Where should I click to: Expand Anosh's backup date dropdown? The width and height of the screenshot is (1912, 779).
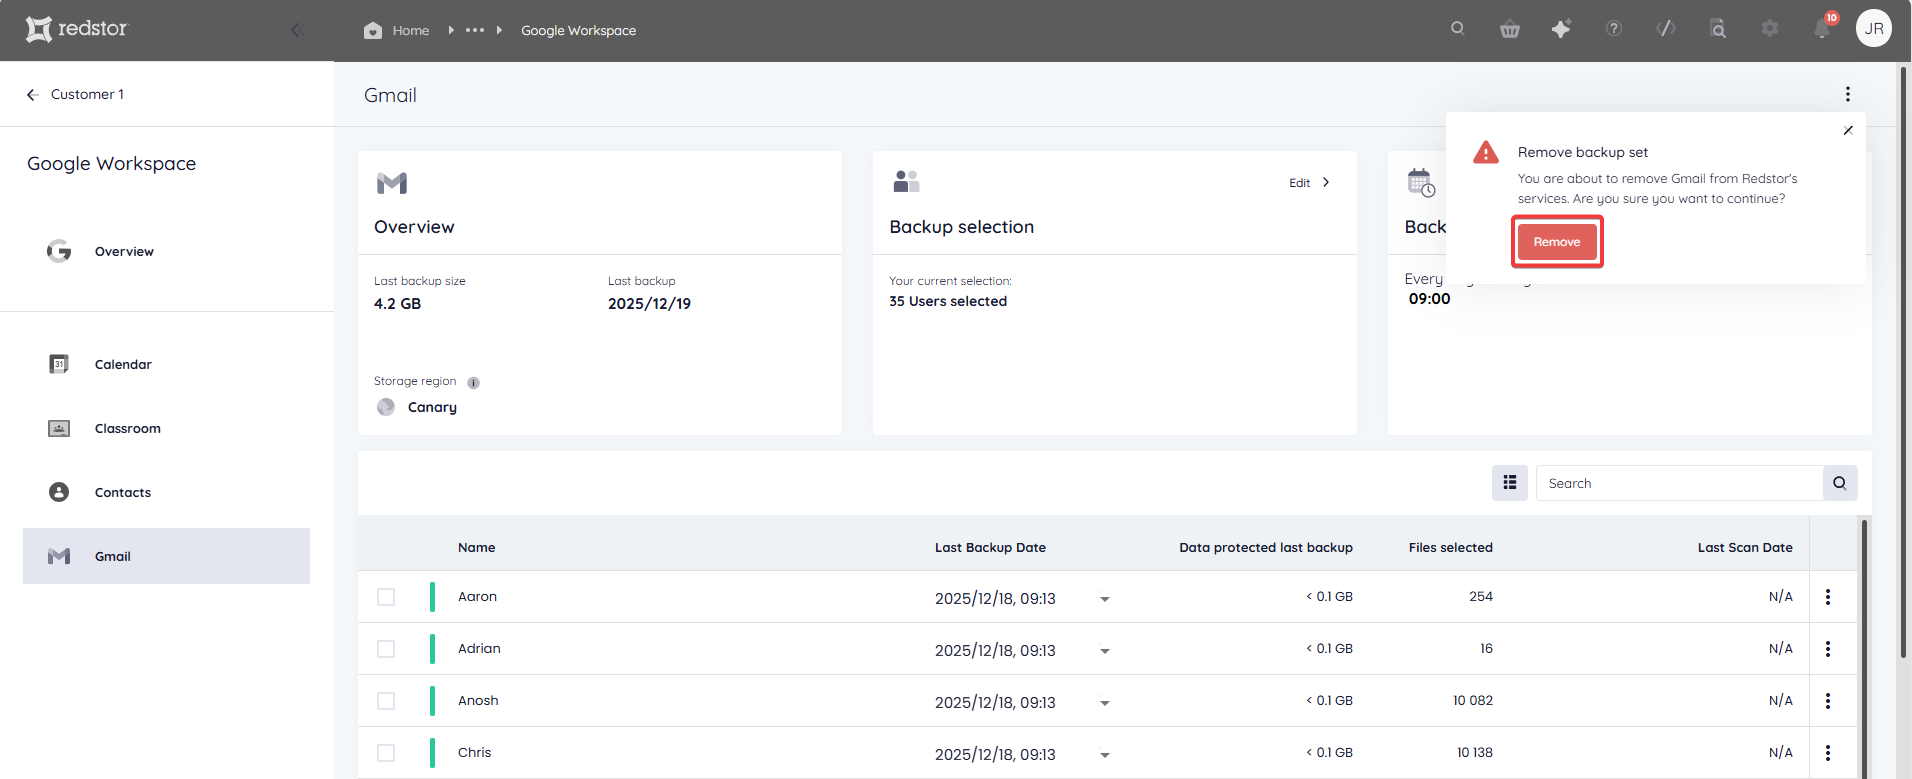click(1105, 703)
